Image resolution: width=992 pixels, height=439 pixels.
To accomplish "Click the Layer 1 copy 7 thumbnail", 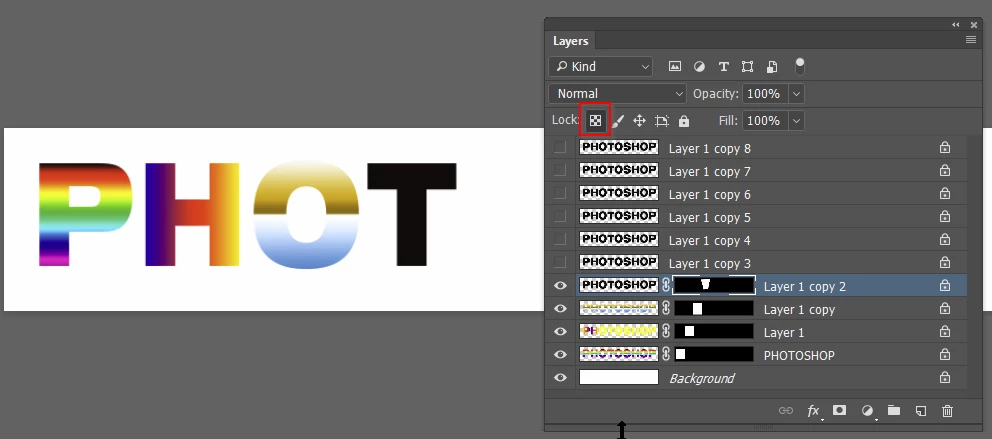I will (619, 170).
